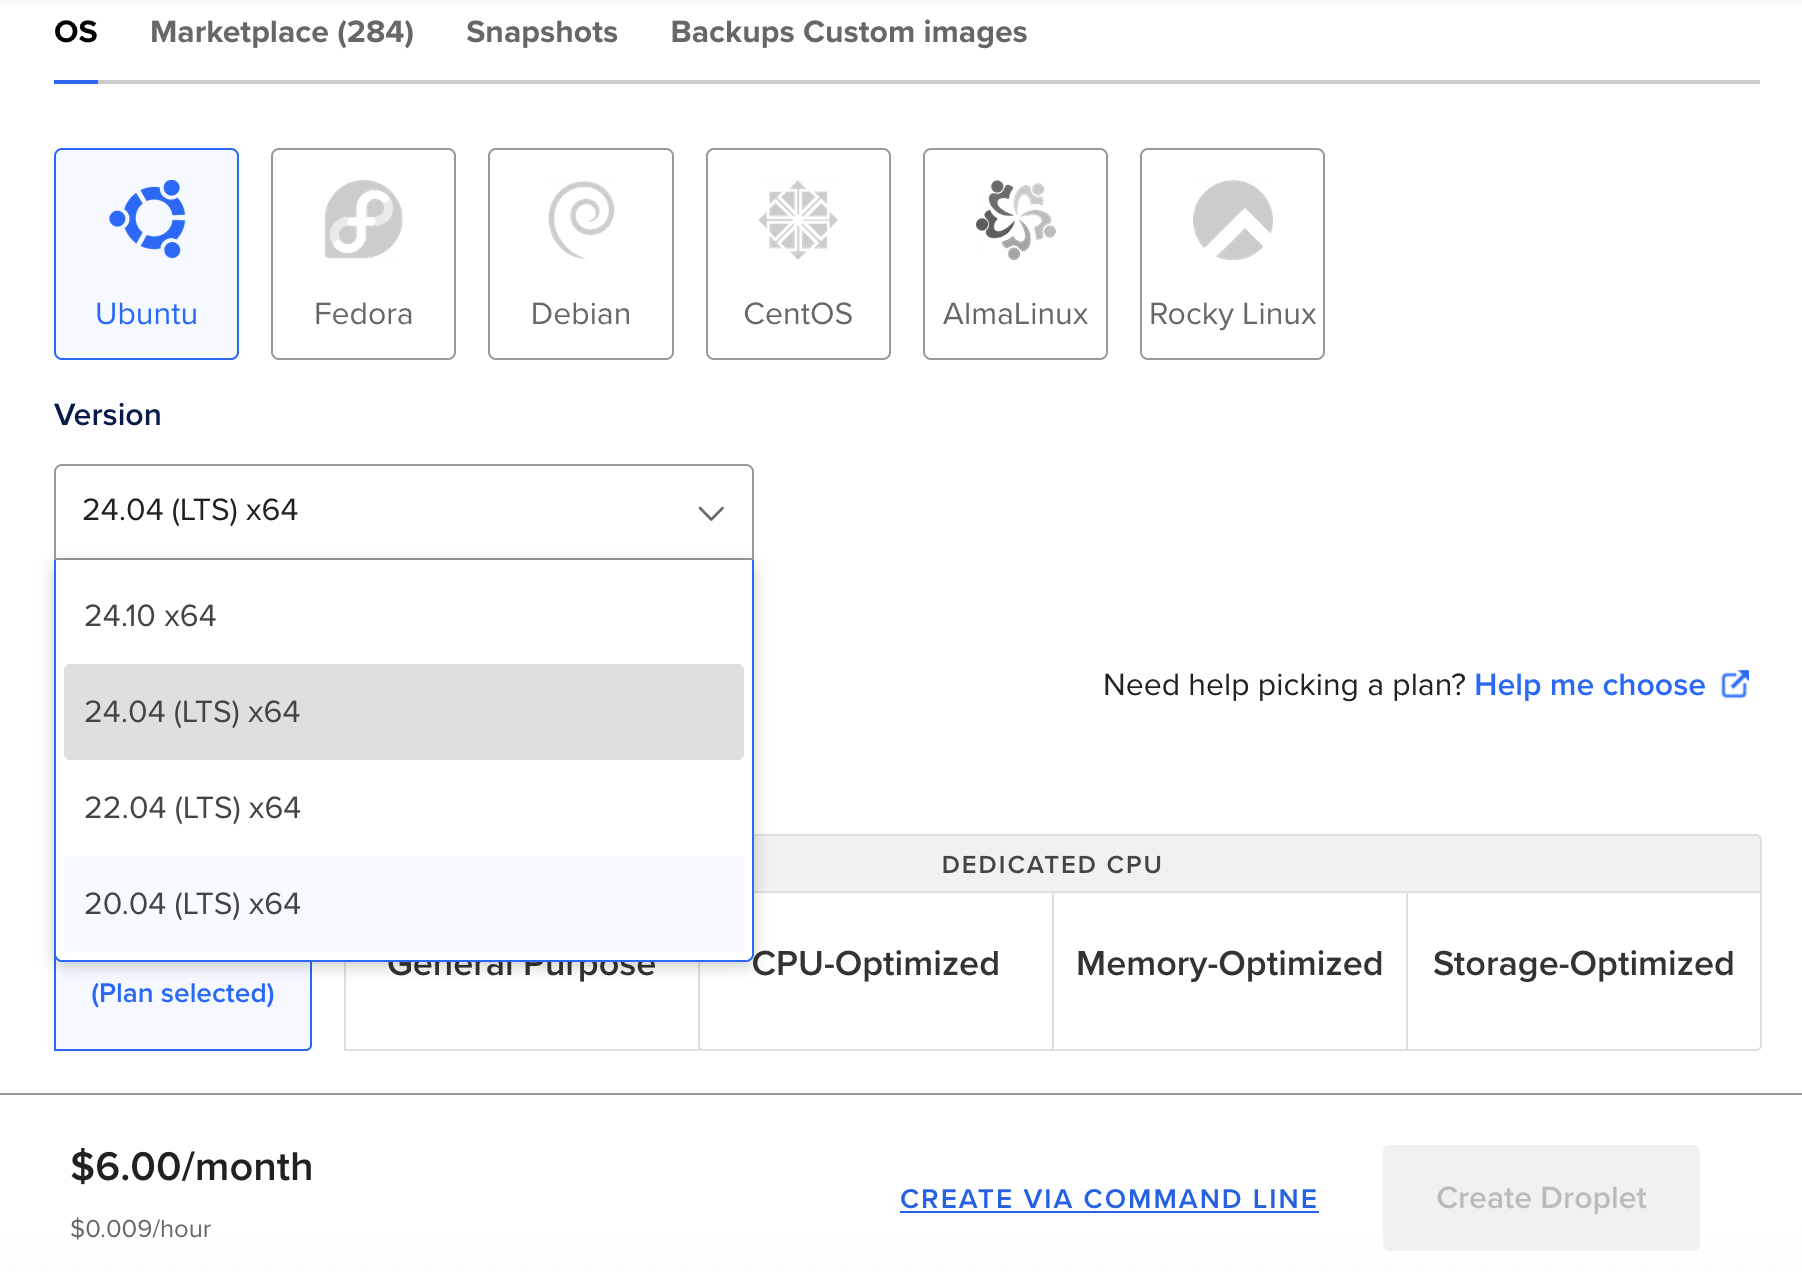Choose the AlmaLinux logo icon

(x=1015, y=219)
